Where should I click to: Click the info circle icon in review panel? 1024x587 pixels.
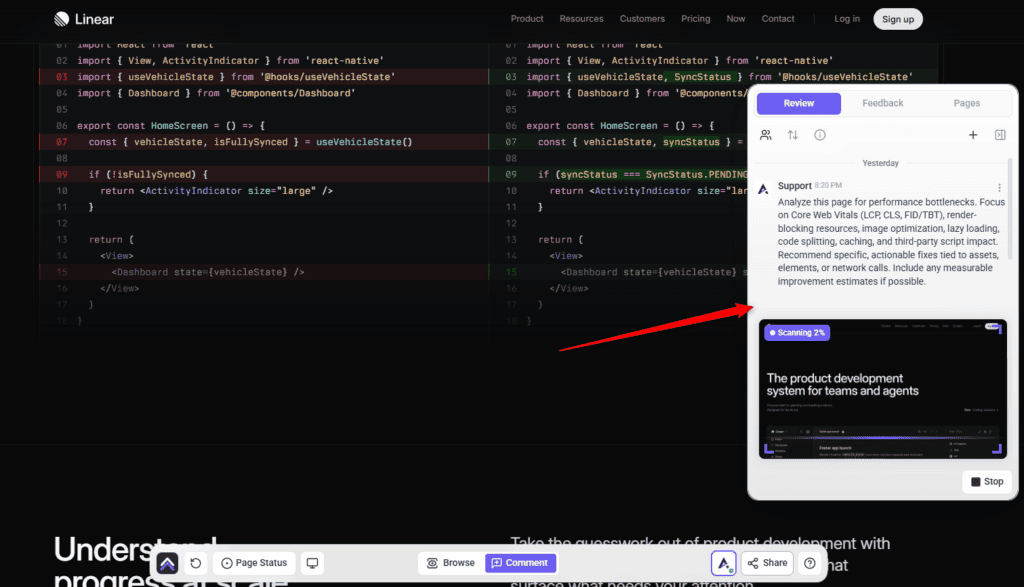click(820, 135)
